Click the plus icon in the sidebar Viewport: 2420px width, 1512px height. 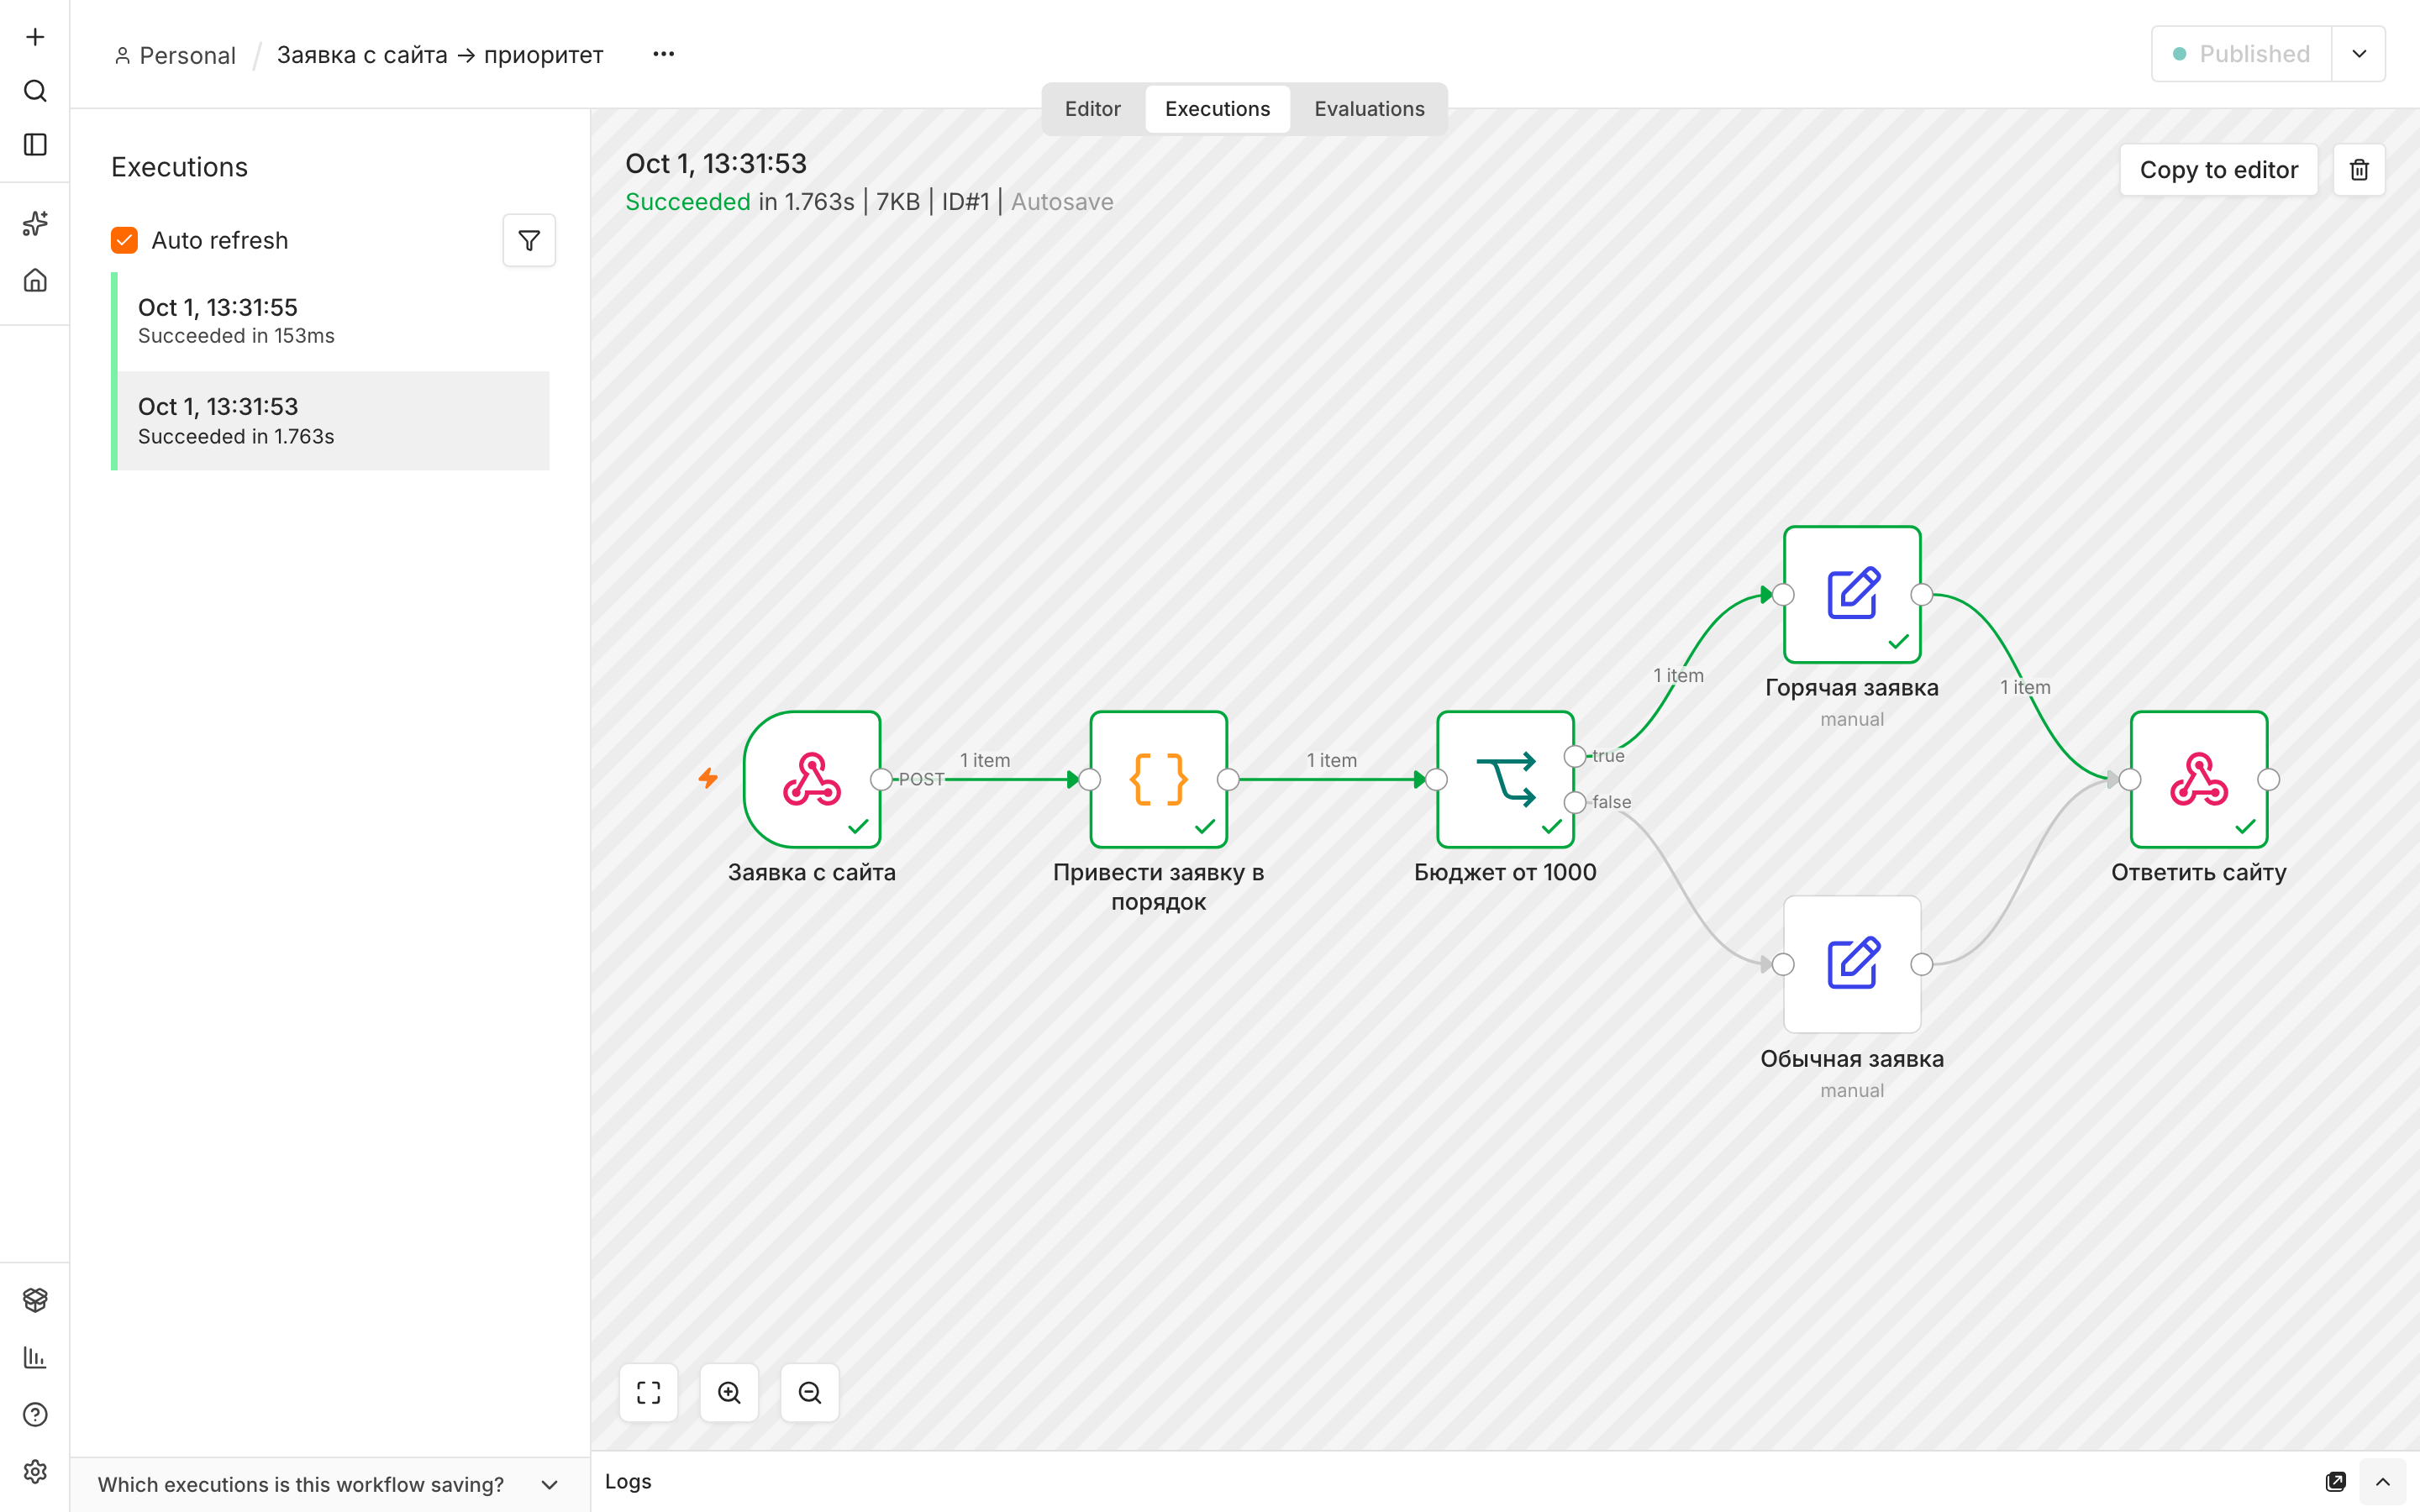click(35, 37)
